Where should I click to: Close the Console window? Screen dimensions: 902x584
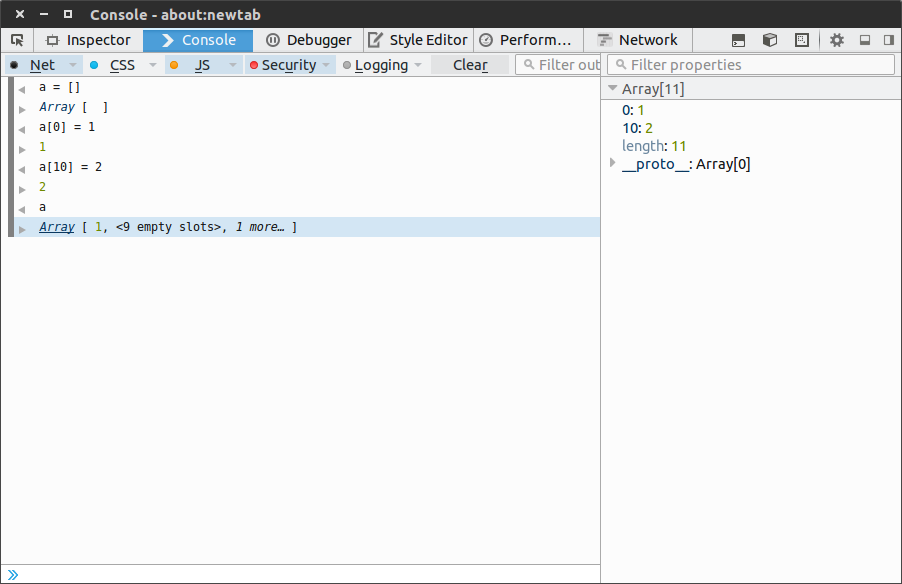(x=20, y=14)
